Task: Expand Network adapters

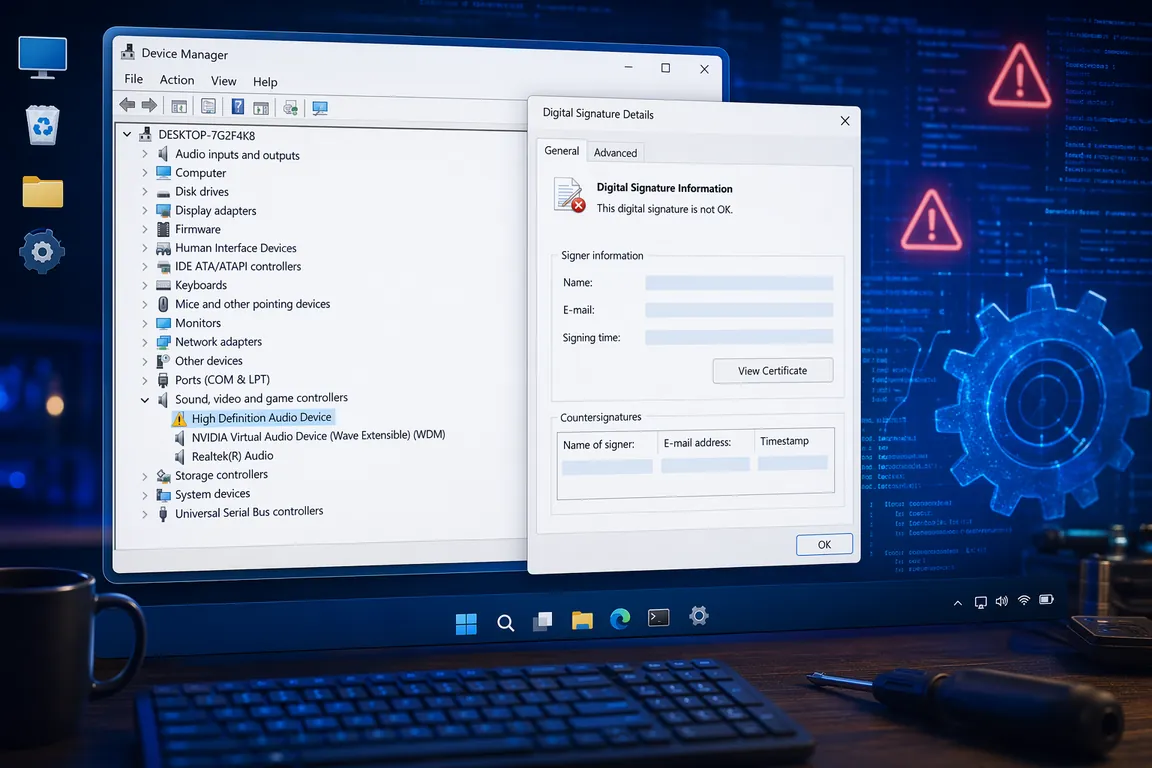Action: [145, 342]
